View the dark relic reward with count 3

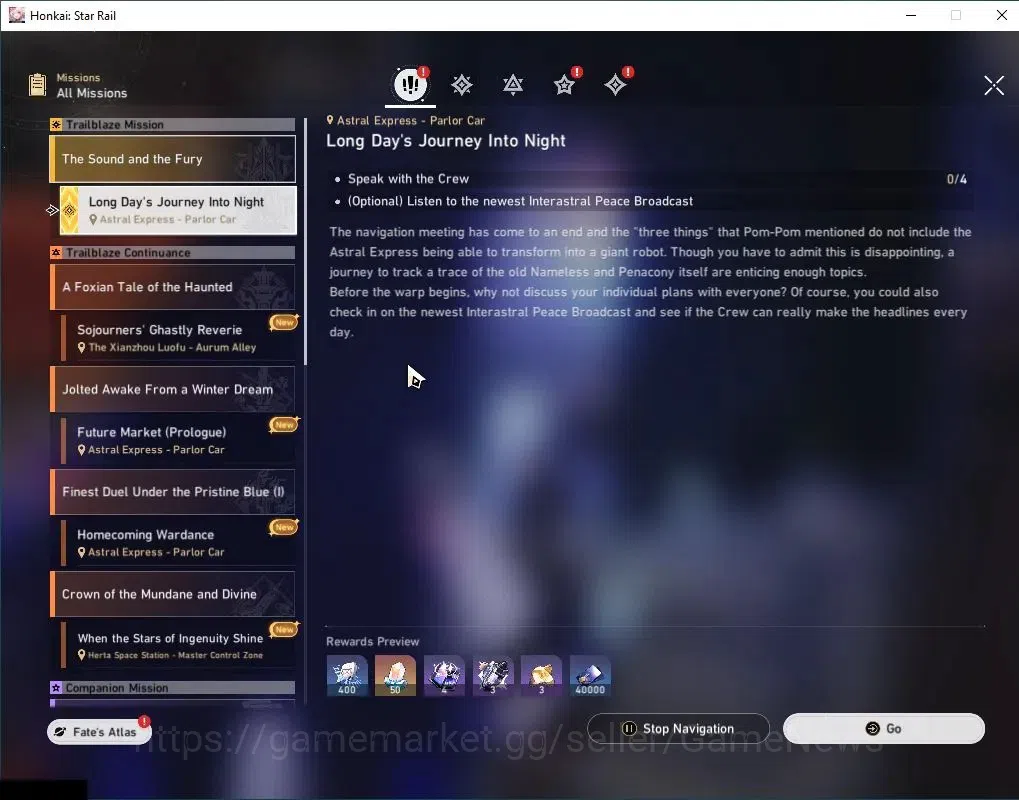[493, 676]
